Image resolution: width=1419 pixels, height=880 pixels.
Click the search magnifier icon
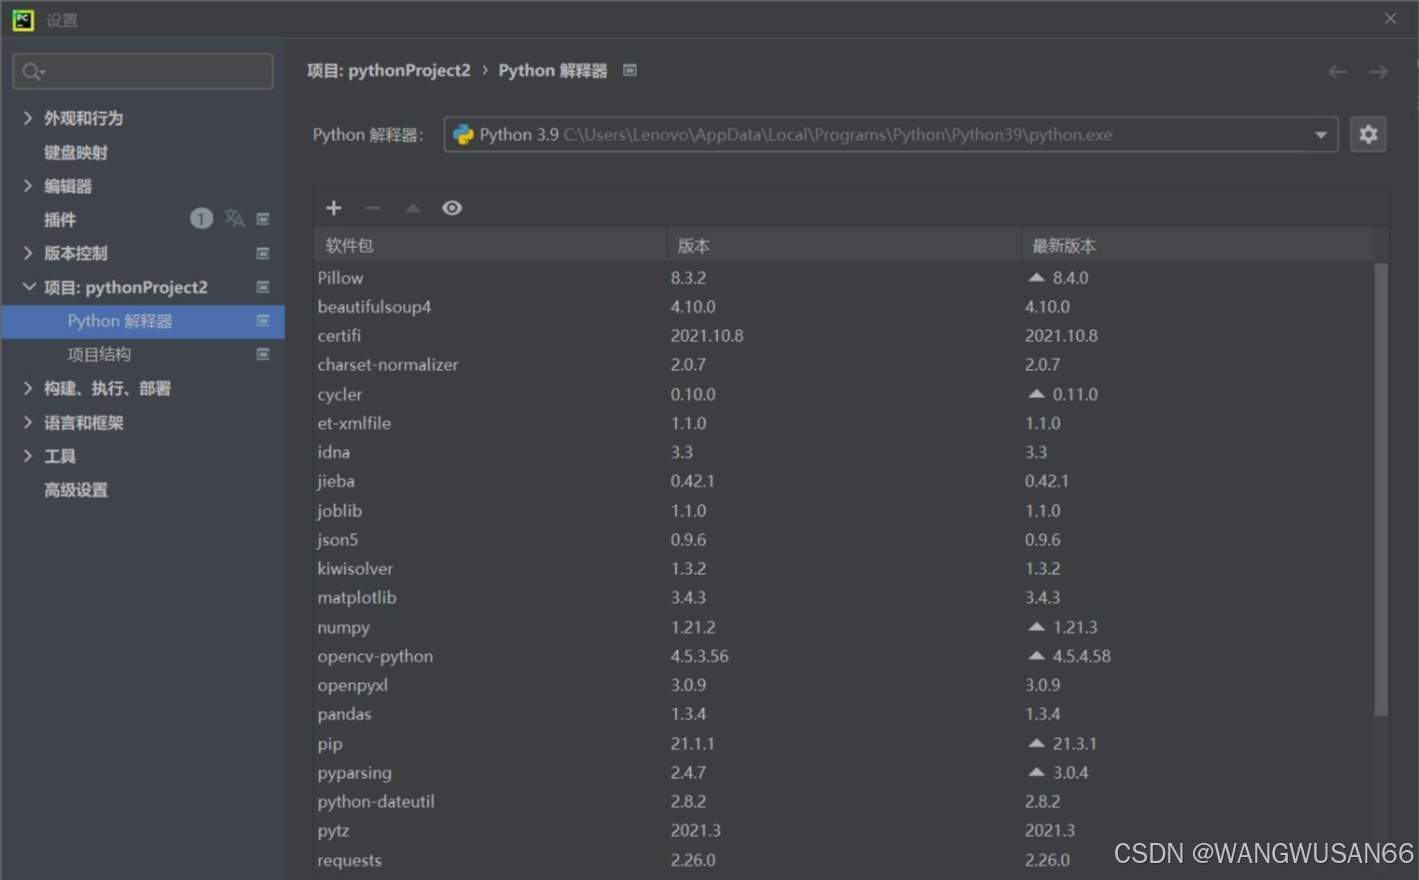click(33, 72)
